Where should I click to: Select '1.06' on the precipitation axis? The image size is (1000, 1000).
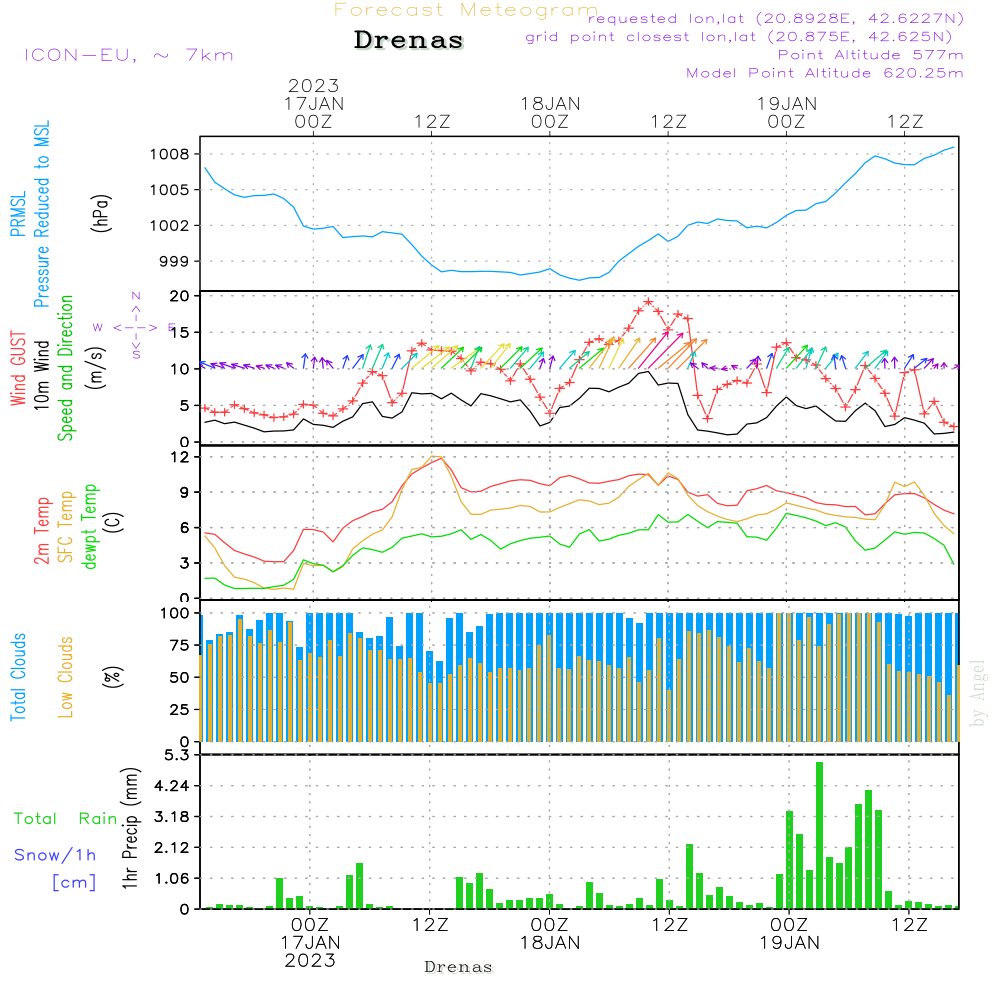click(x=172, y=879)
